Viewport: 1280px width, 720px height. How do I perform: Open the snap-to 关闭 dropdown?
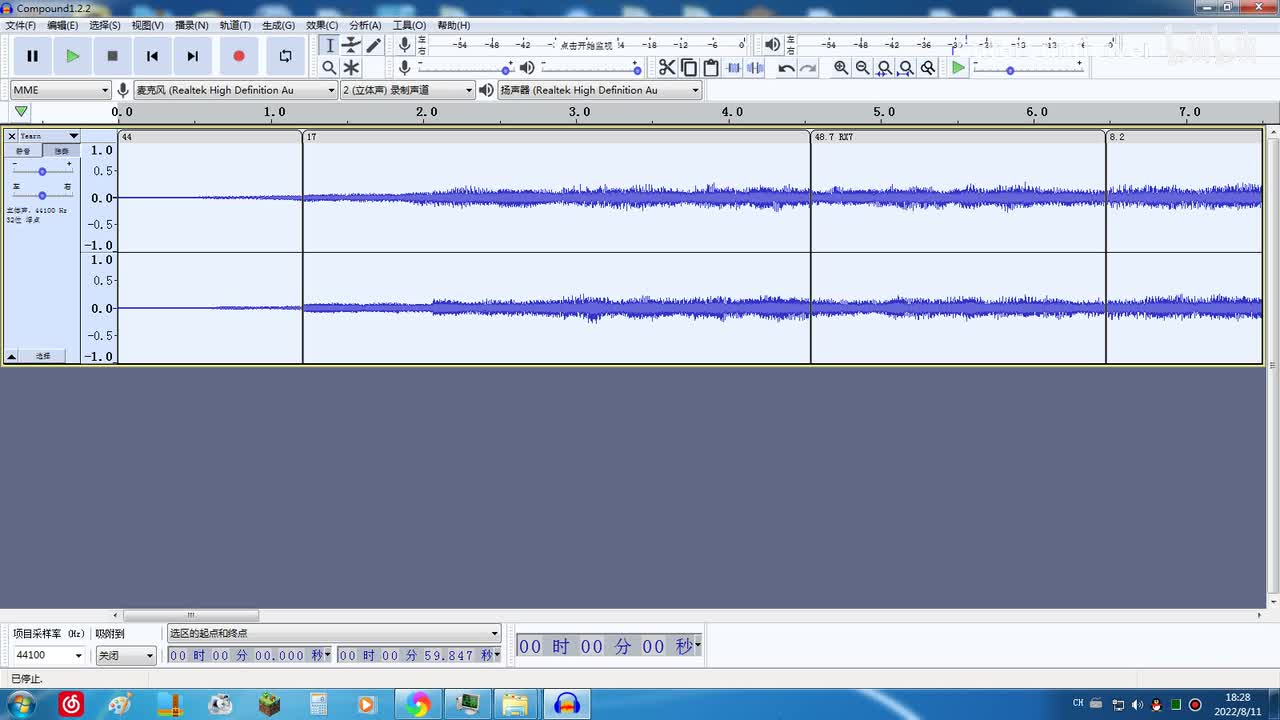126,656
